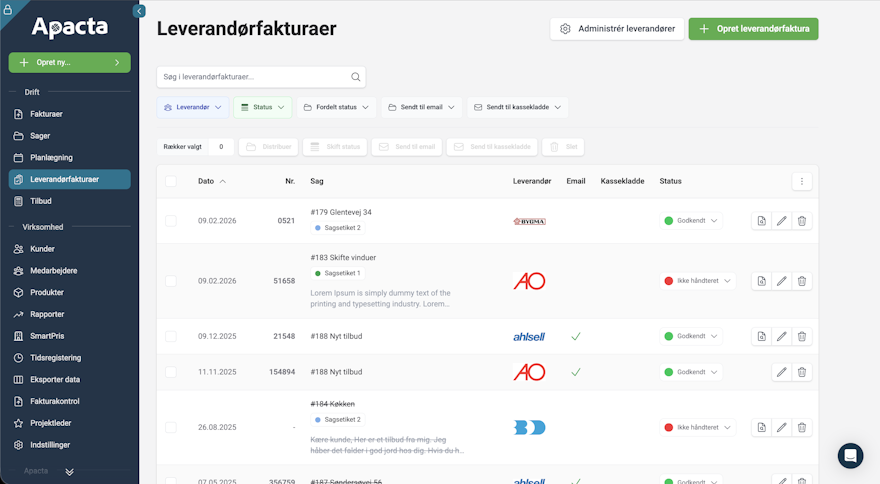Screen dimensions: 880x484
Task: Select the checkbox for invoice 0521
Action: [171, 221]
